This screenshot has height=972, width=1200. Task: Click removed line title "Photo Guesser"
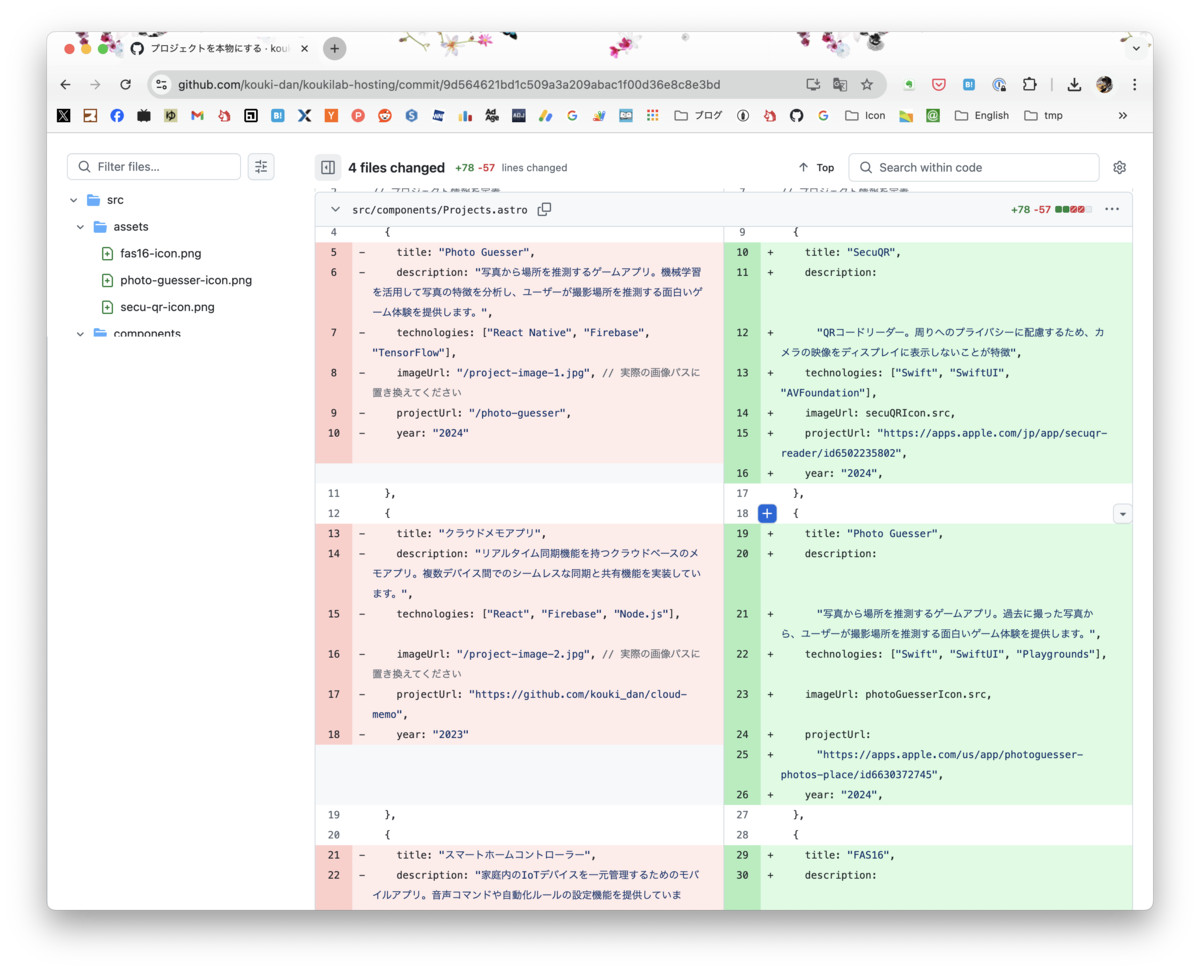(465, 252)
